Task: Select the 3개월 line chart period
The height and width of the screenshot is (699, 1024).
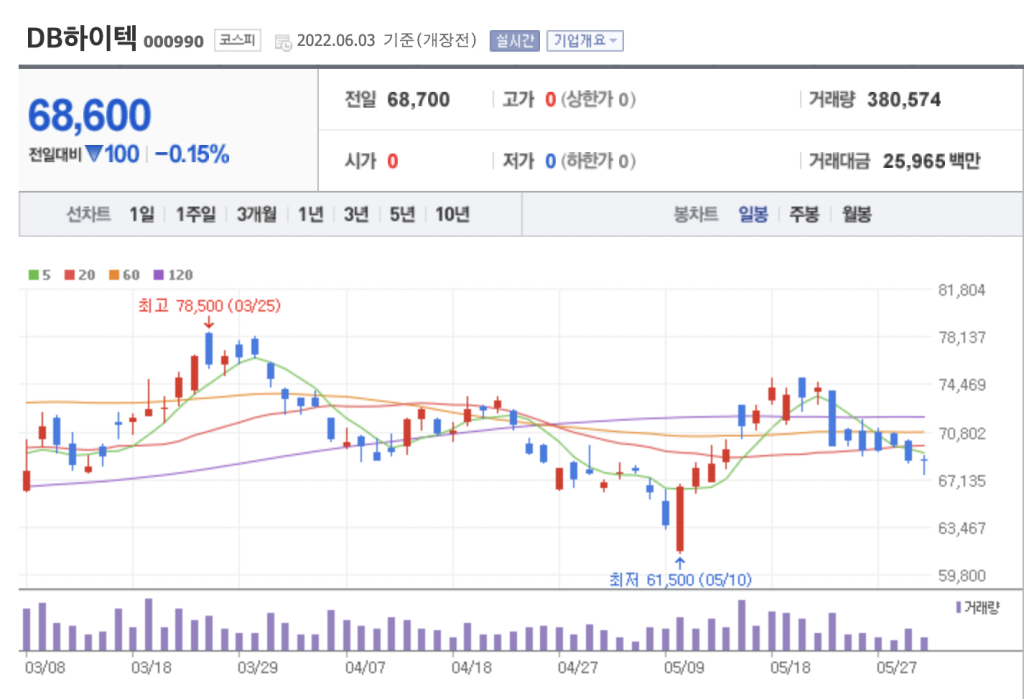Action: [x=256, y=214]
